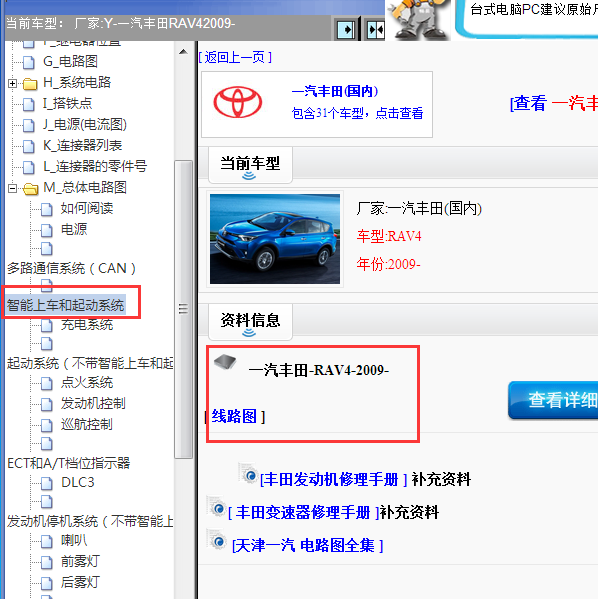598x599 pixels.
Task: Open 天津一汽 电路图全集 link
Action: (308, 545)
